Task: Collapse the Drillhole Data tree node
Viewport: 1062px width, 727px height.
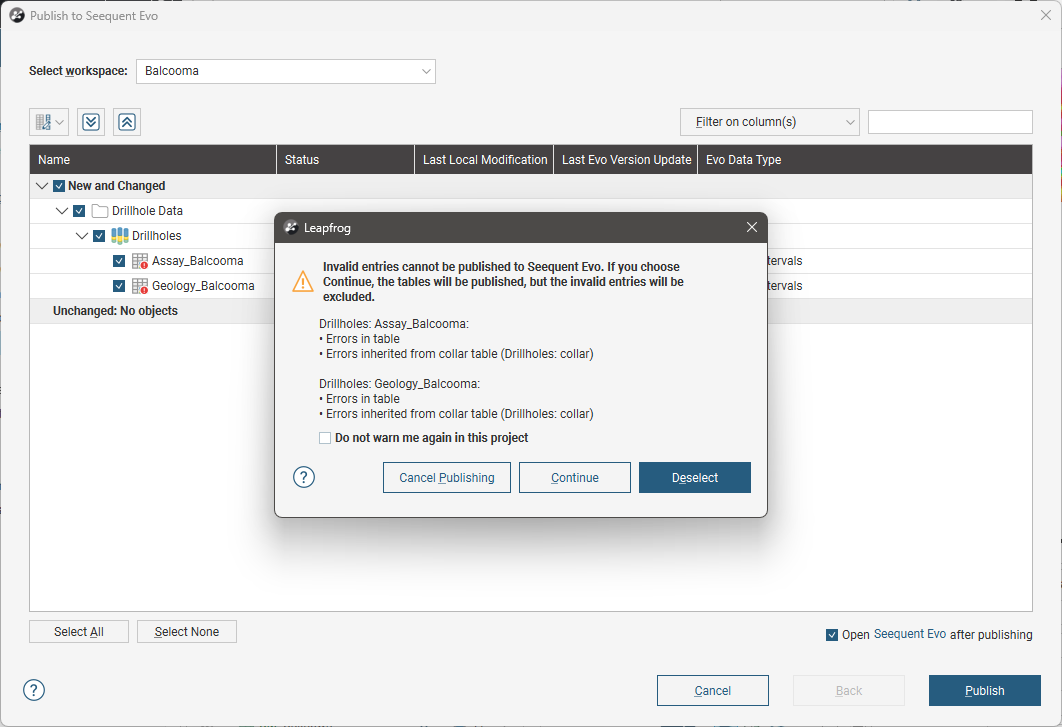Action: tap(62, 211)
